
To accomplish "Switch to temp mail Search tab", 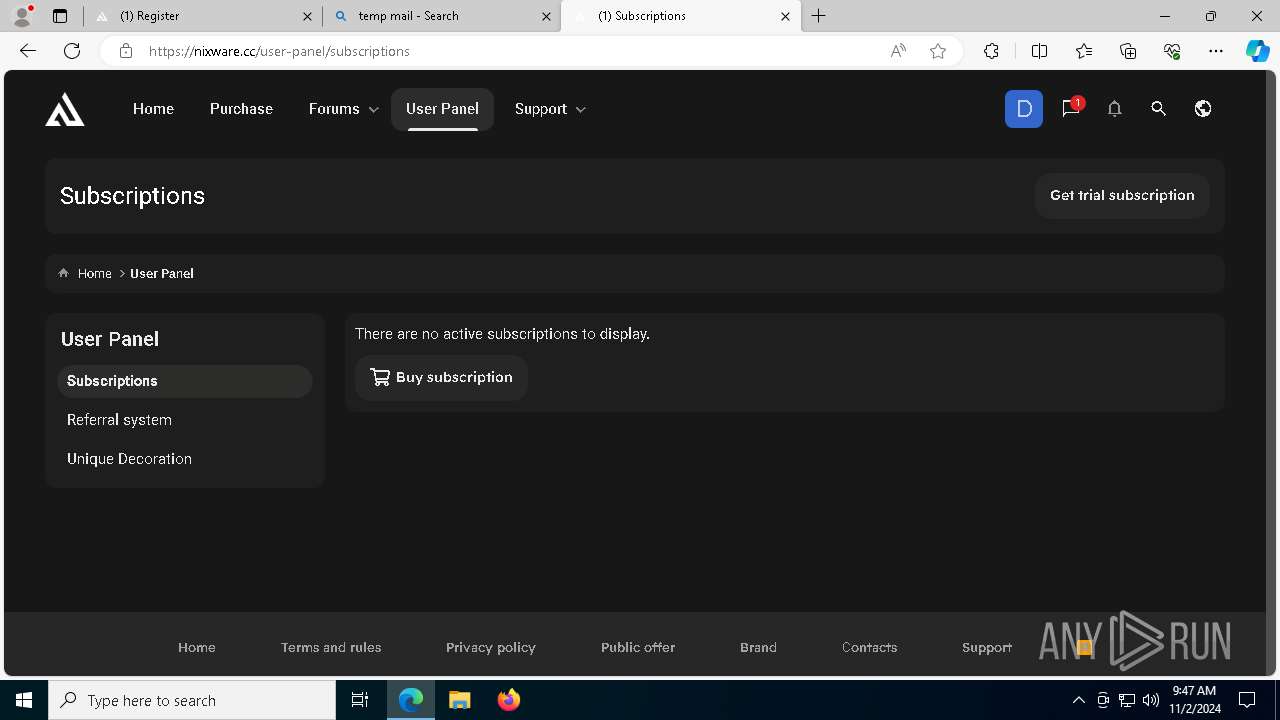I will (442, 16).
